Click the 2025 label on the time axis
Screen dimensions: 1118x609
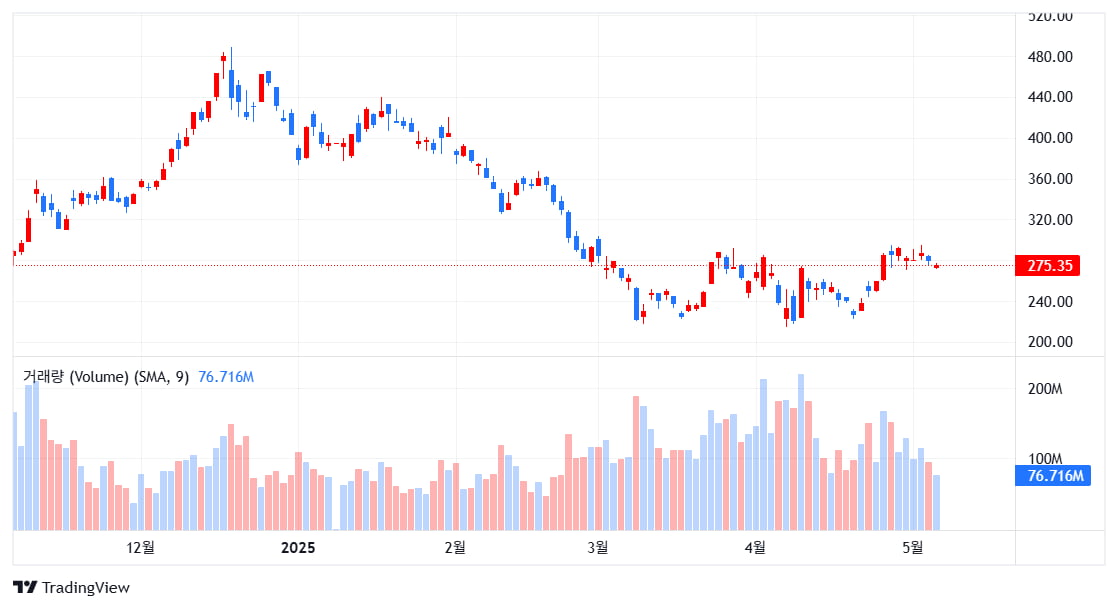(298, 548)
